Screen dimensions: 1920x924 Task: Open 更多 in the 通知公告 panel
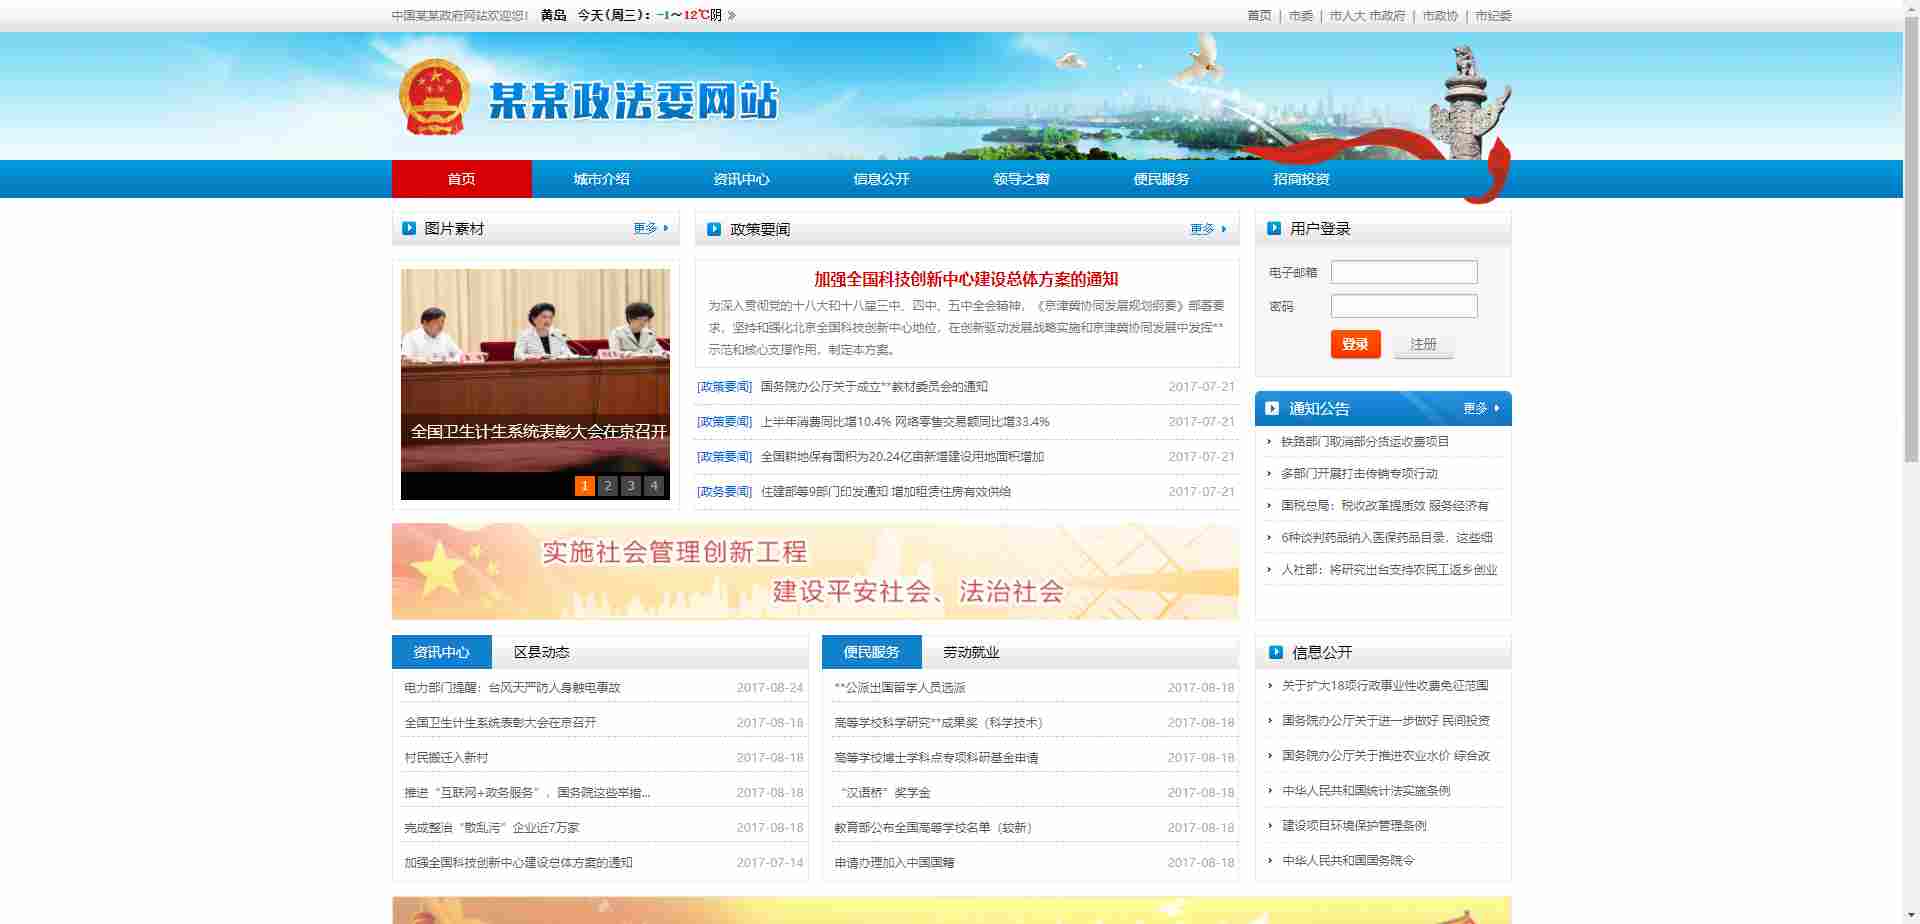(1481, 408)
